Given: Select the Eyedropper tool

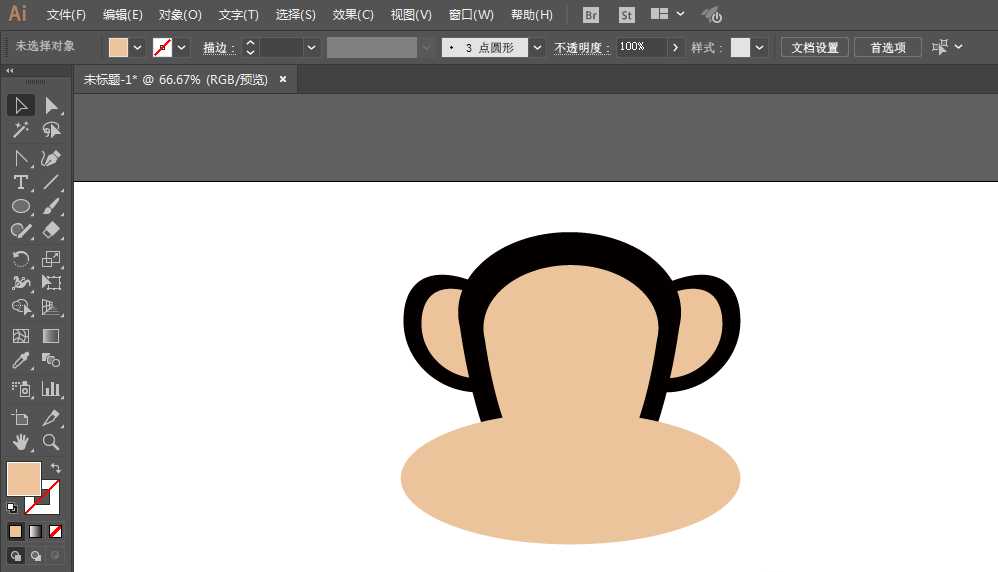Looking at the screenshot, I should pyautogui.click(x=21, y=361).
